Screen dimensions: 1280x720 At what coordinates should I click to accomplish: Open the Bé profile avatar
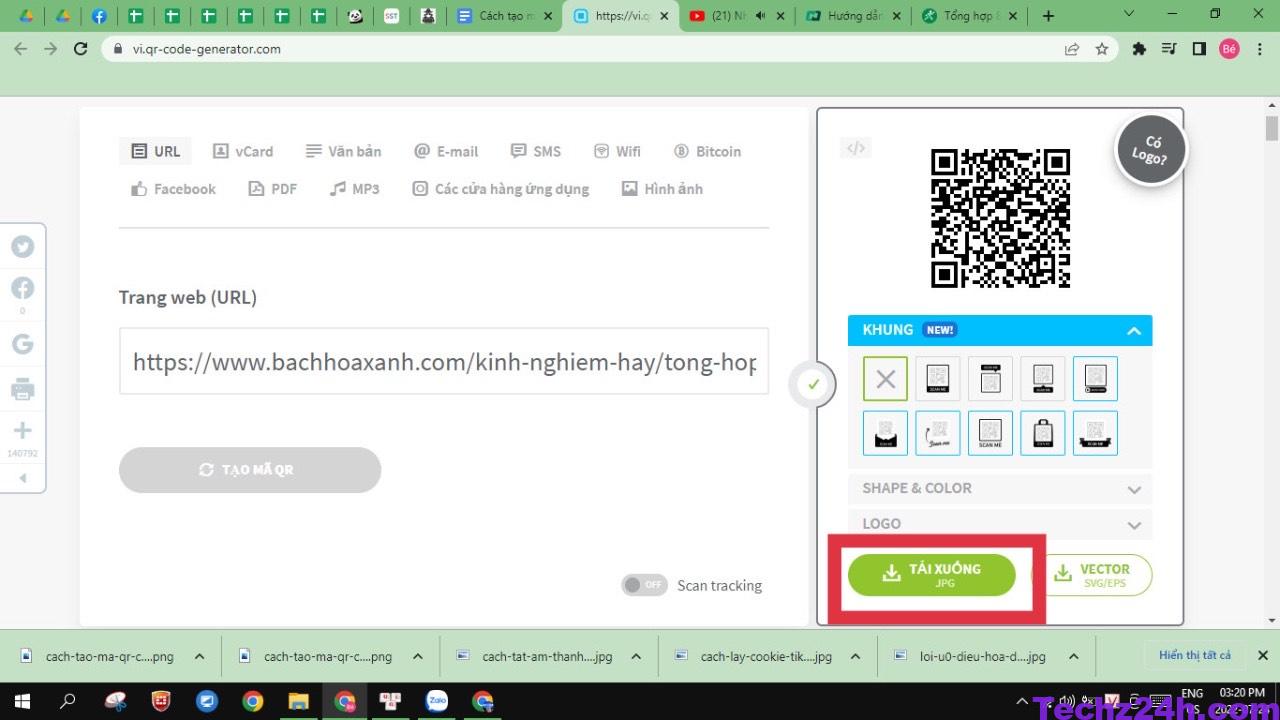point(1229,49)
